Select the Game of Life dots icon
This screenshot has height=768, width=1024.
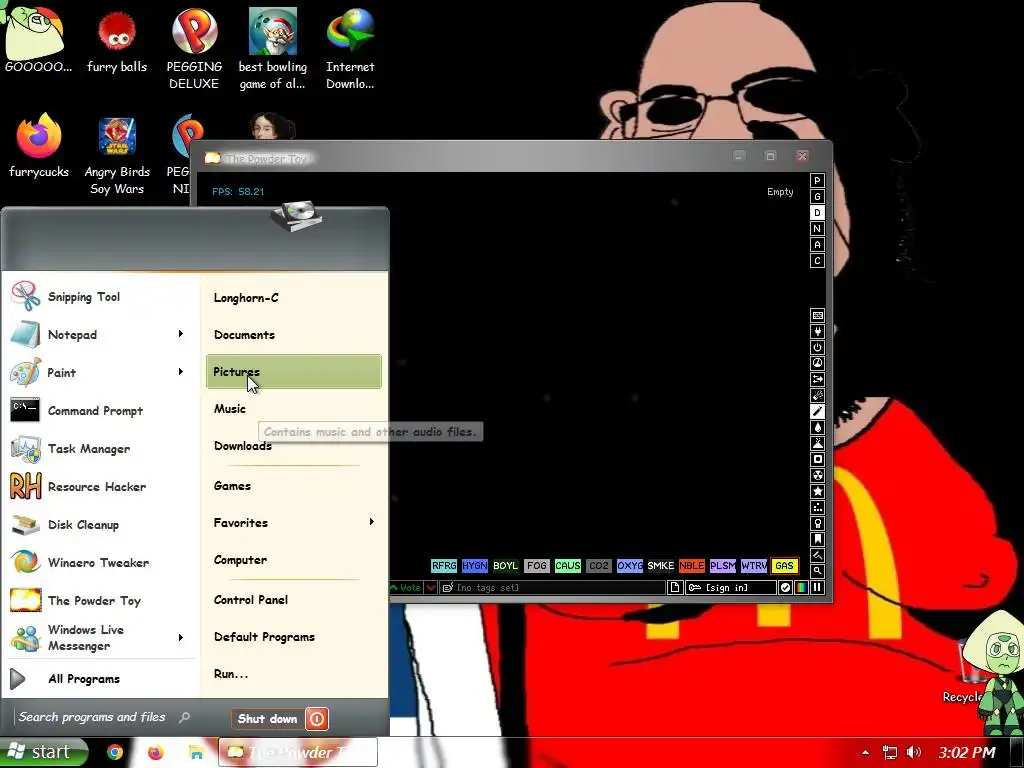coord(817,507)
